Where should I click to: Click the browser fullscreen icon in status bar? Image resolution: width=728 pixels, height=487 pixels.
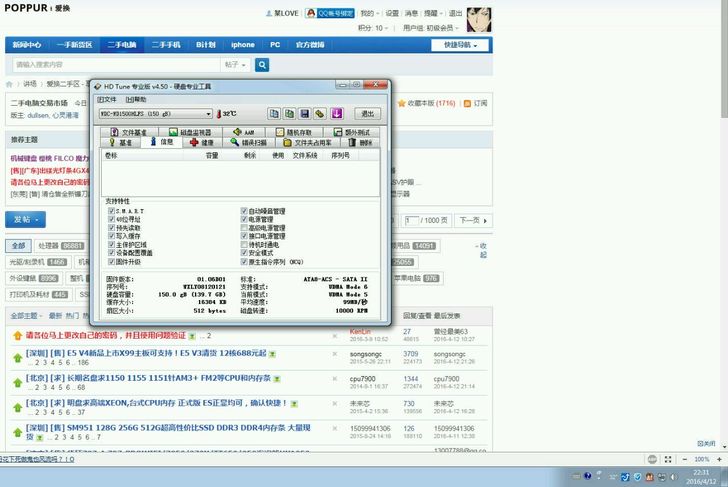(668, 459)
